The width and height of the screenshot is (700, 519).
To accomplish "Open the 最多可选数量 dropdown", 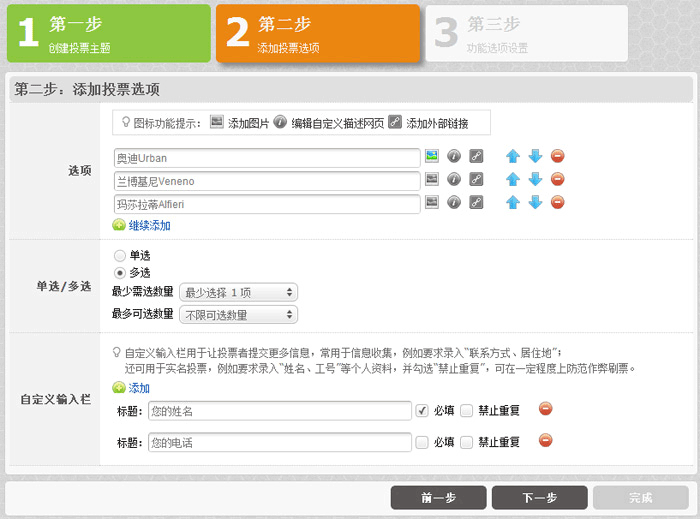I will [238, 315].
